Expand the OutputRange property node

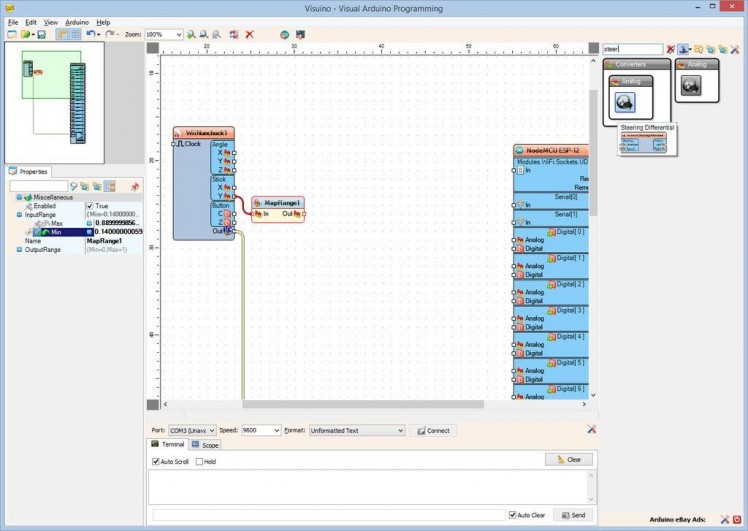pos(19,249)
